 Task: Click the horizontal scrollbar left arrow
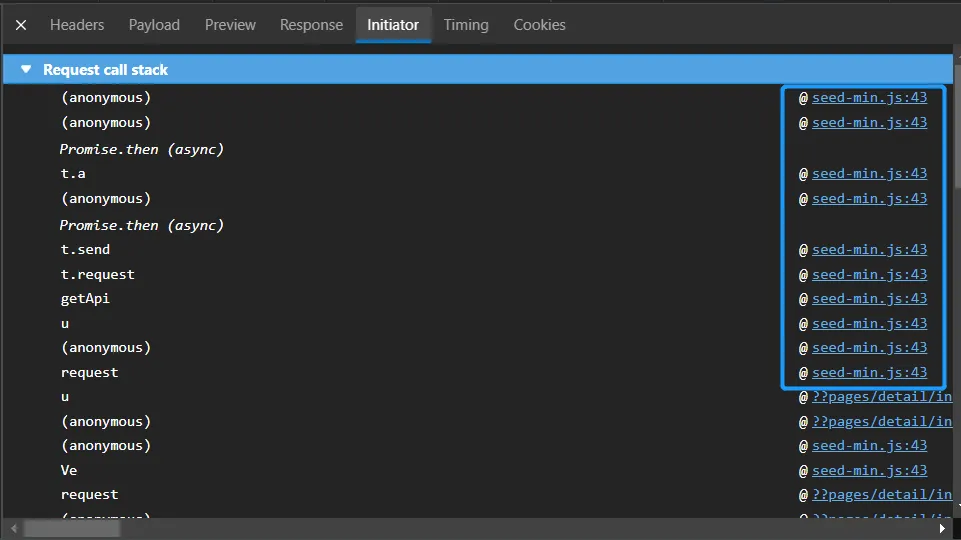point(13,528)
